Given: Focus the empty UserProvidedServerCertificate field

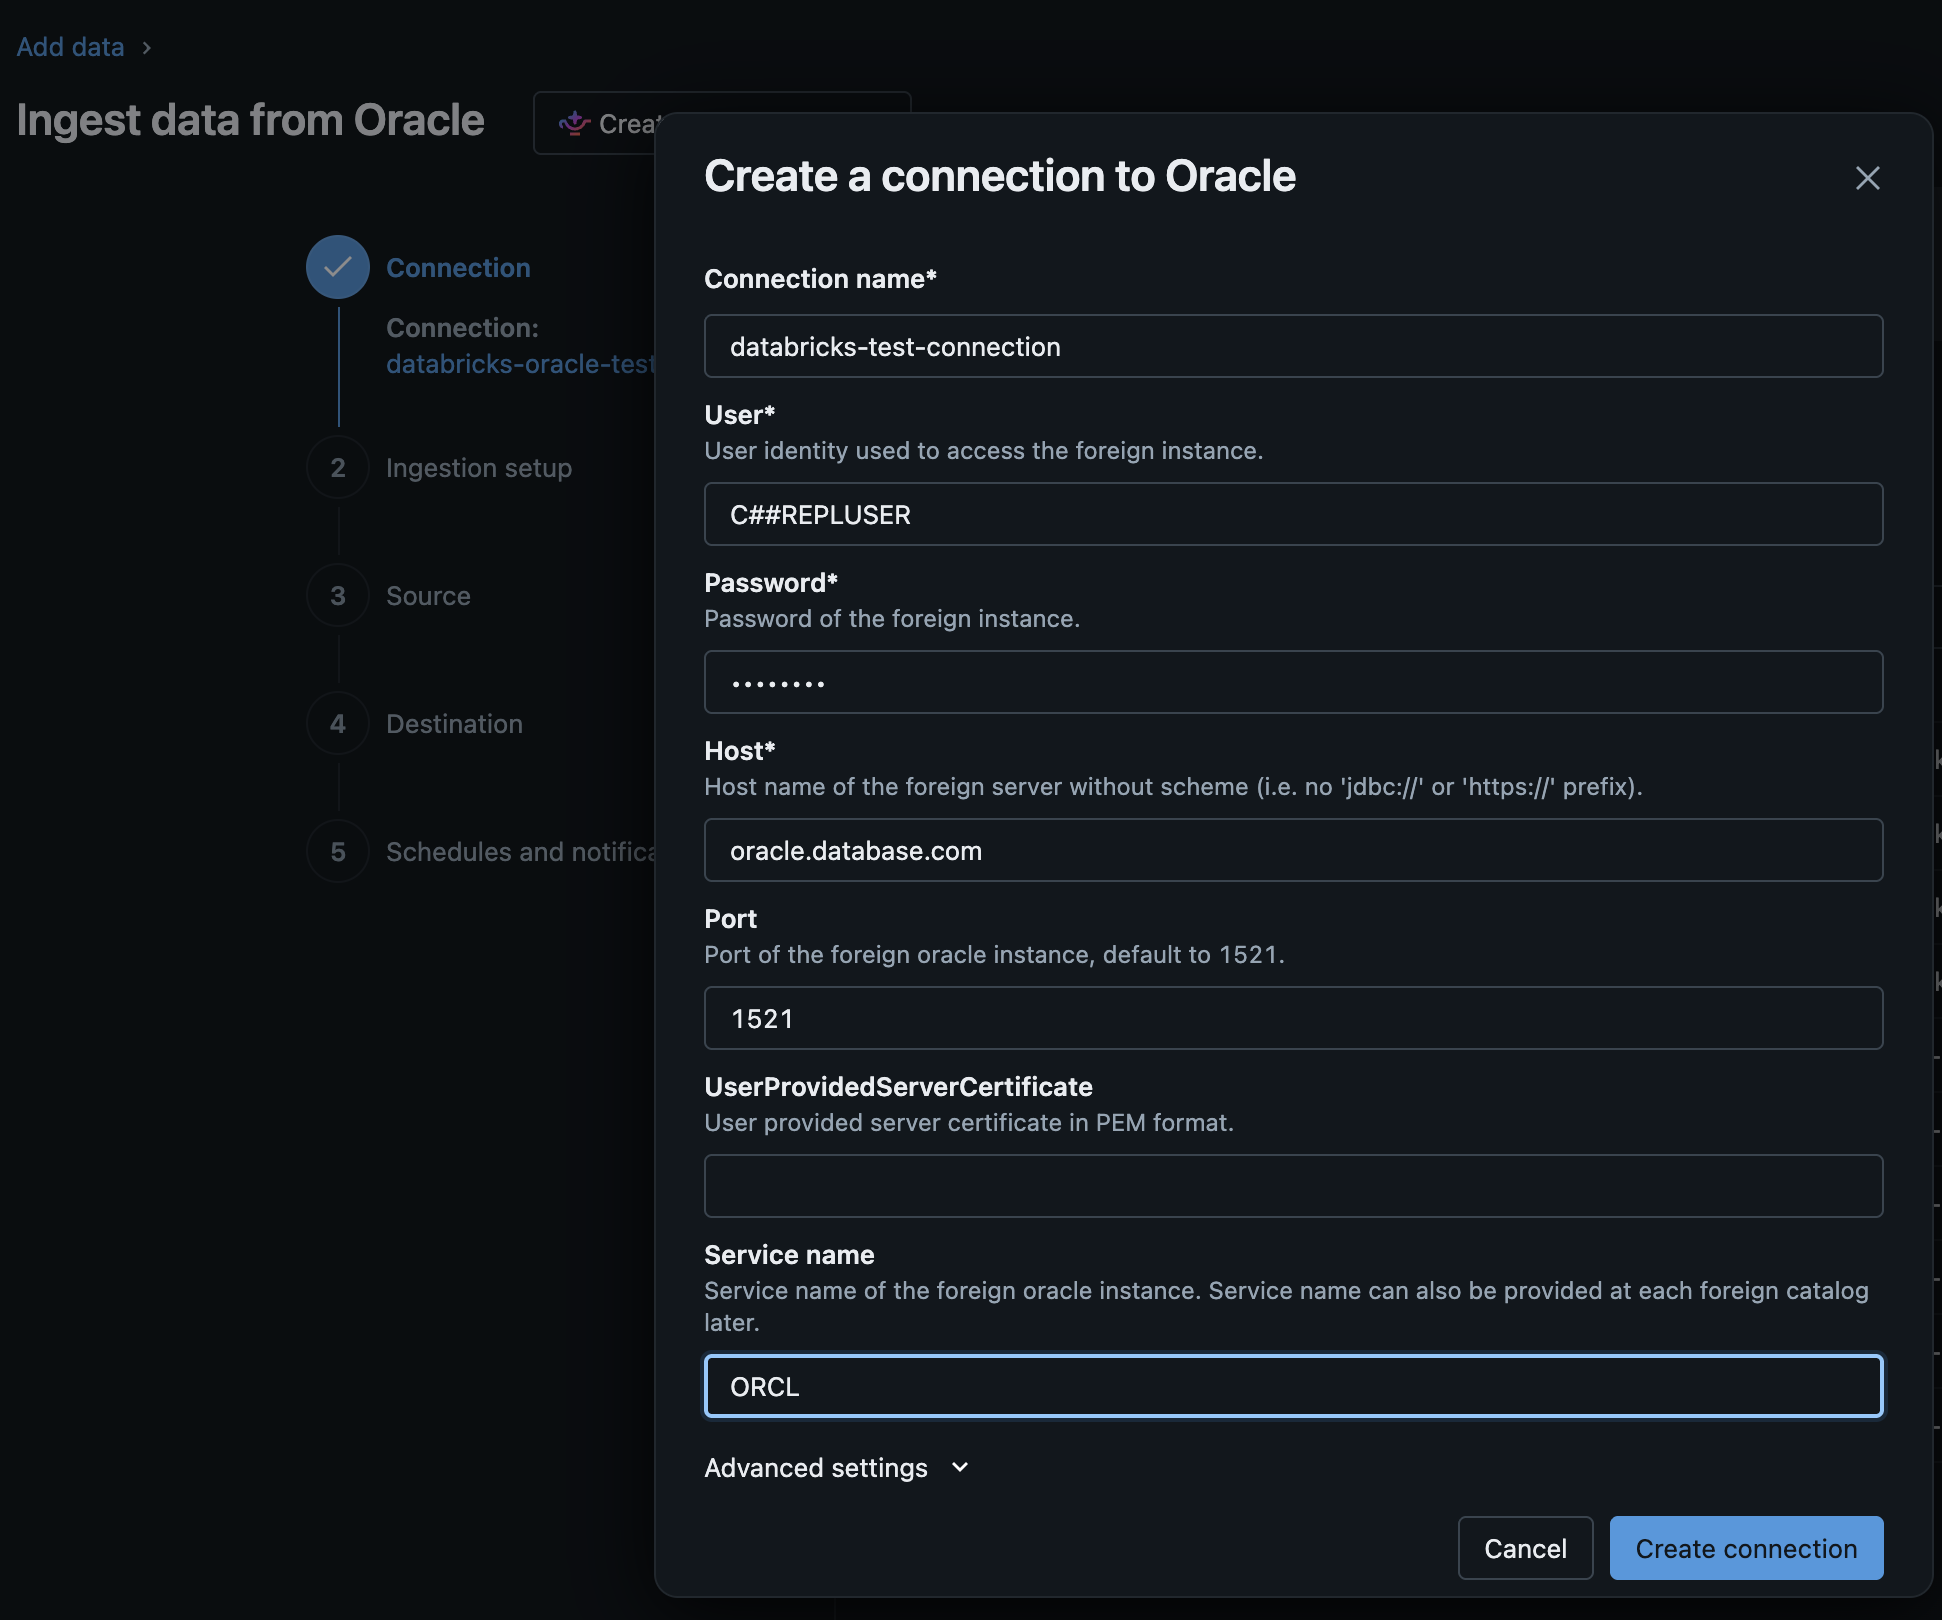Looking at the screenshot, I should pyautogui.click(x=1293, y=1186).
